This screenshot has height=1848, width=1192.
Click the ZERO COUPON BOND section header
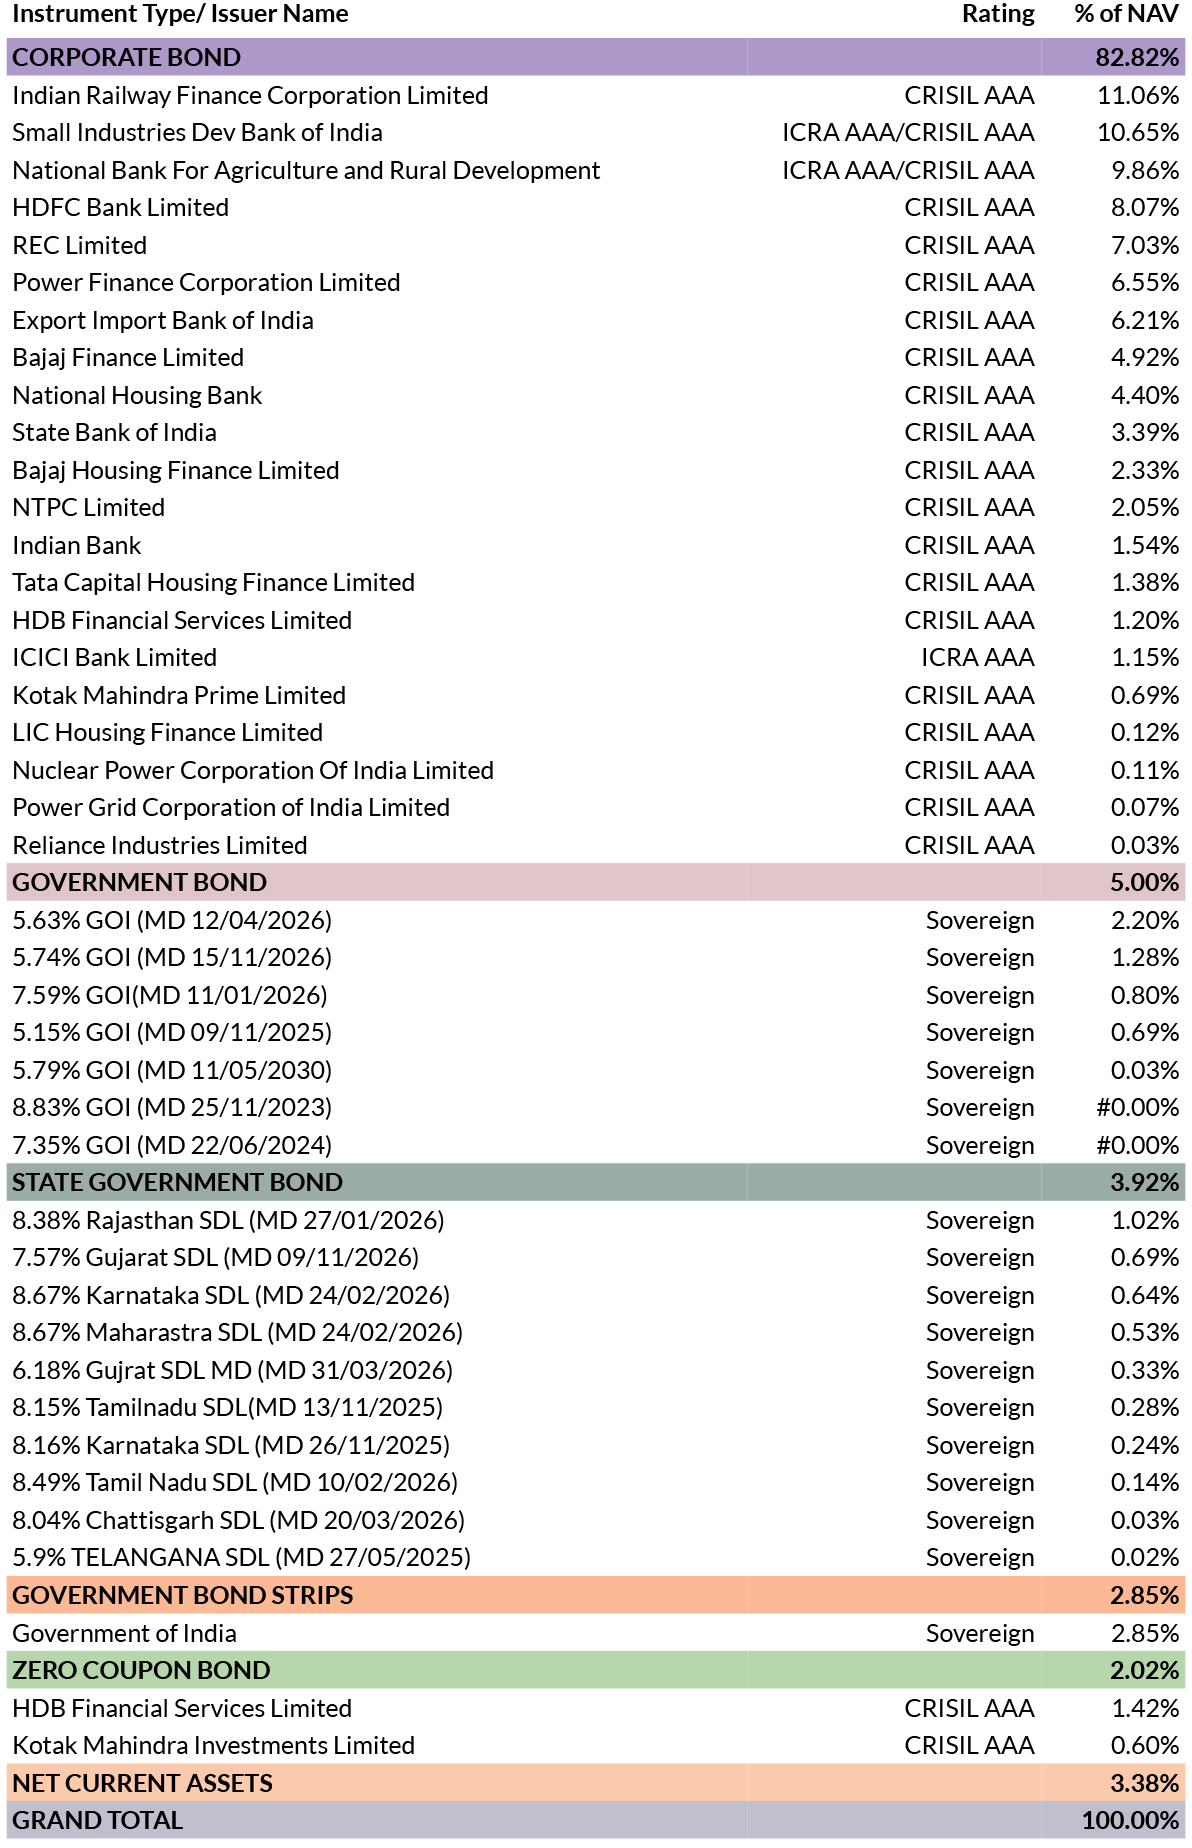coord(141,1670)
